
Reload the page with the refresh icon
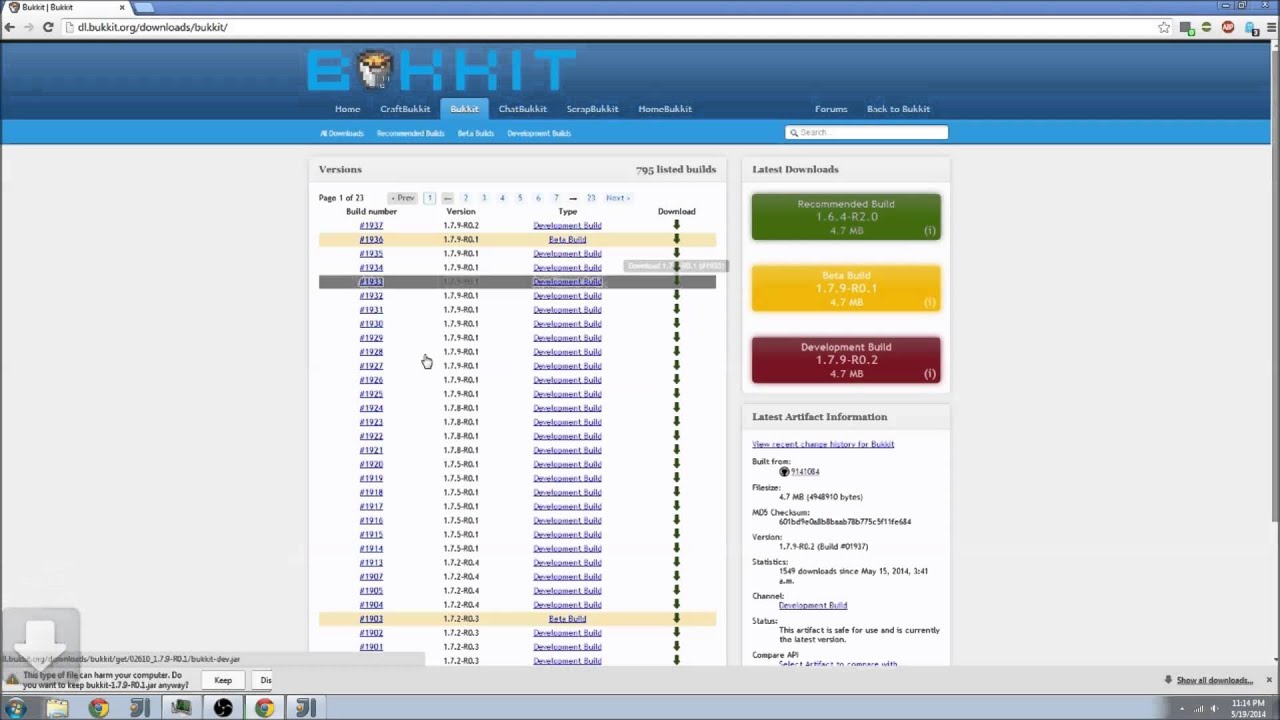(47, 27)
